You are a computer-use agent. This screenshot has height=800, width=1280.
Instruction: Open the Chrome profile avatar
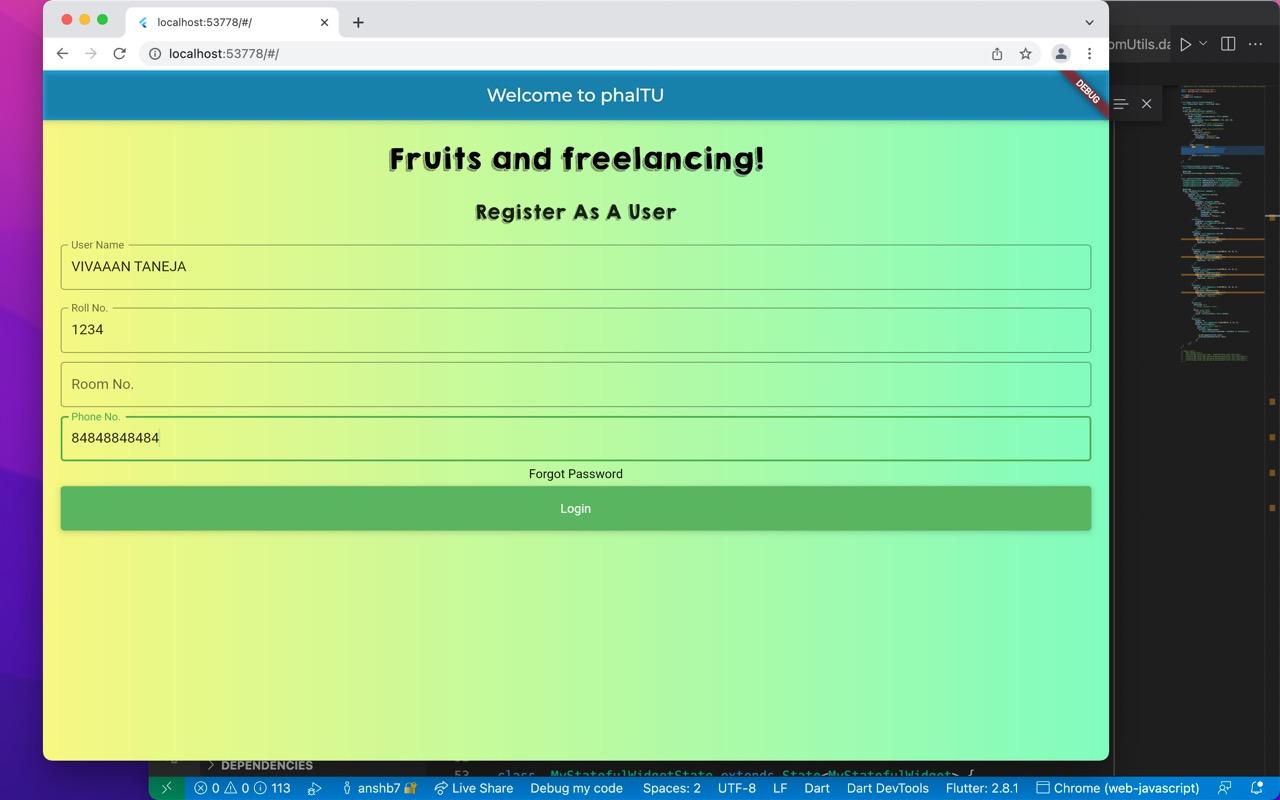[x=1061, y=54]
